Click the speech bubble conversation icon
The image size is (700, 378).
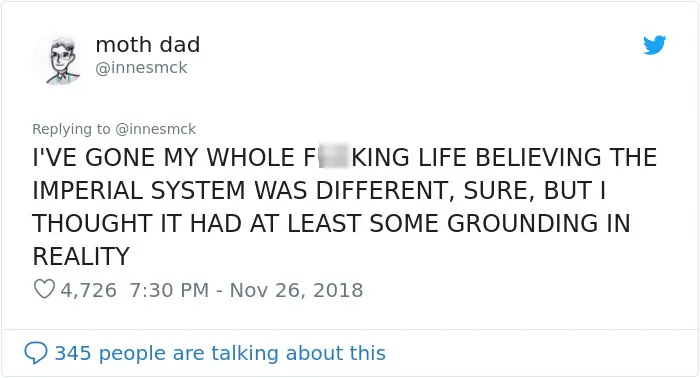pyautogui.click(x=36, y=353)
